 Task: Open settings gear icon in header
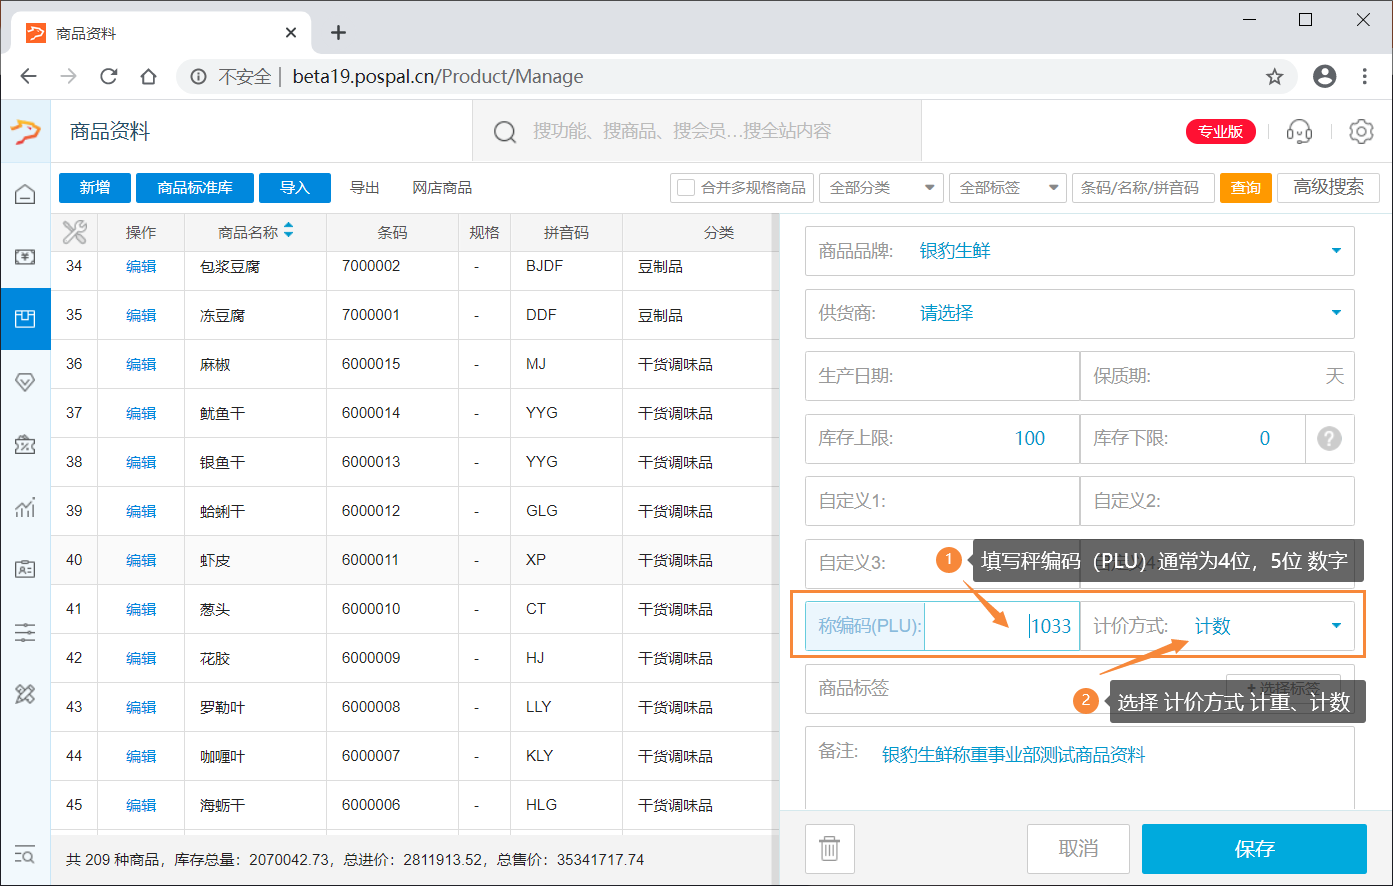[1361, 131]
